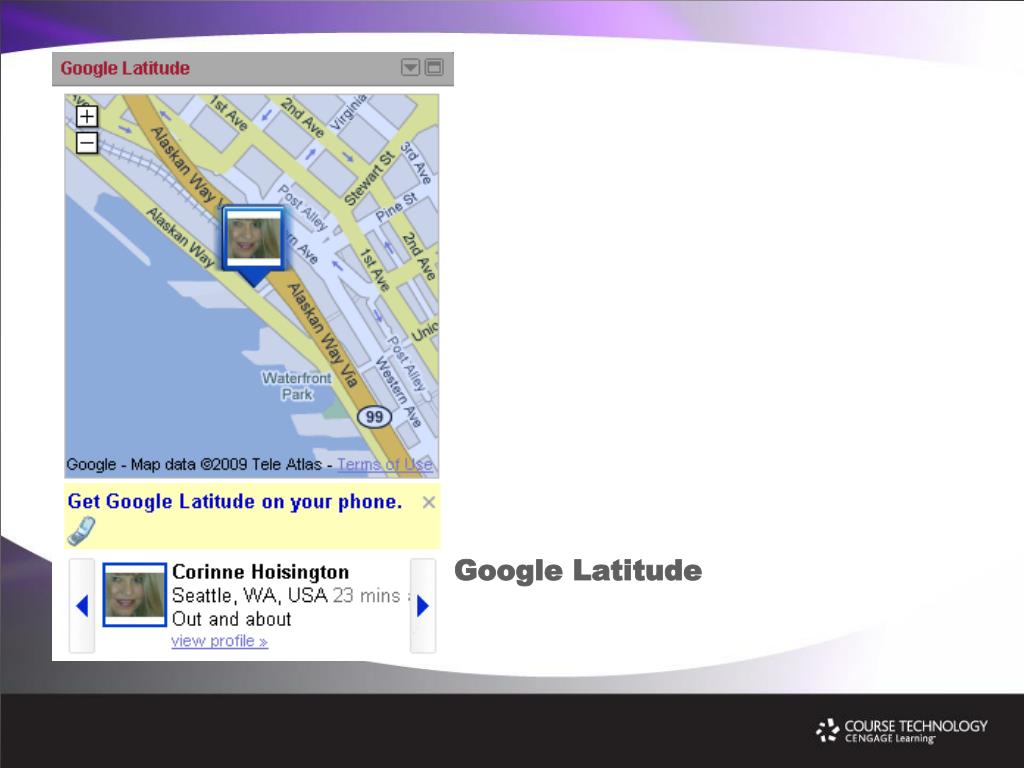This screenshot has height=768, width=1024.
Task: Click the 'Google Latitude' slide caption
Action: click(x=578, y=570)
